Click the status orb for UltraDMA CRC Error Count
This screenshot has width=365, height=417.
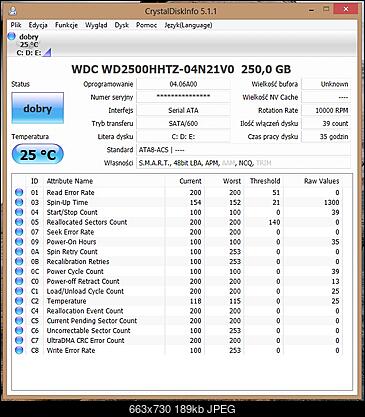pos(19,340)
